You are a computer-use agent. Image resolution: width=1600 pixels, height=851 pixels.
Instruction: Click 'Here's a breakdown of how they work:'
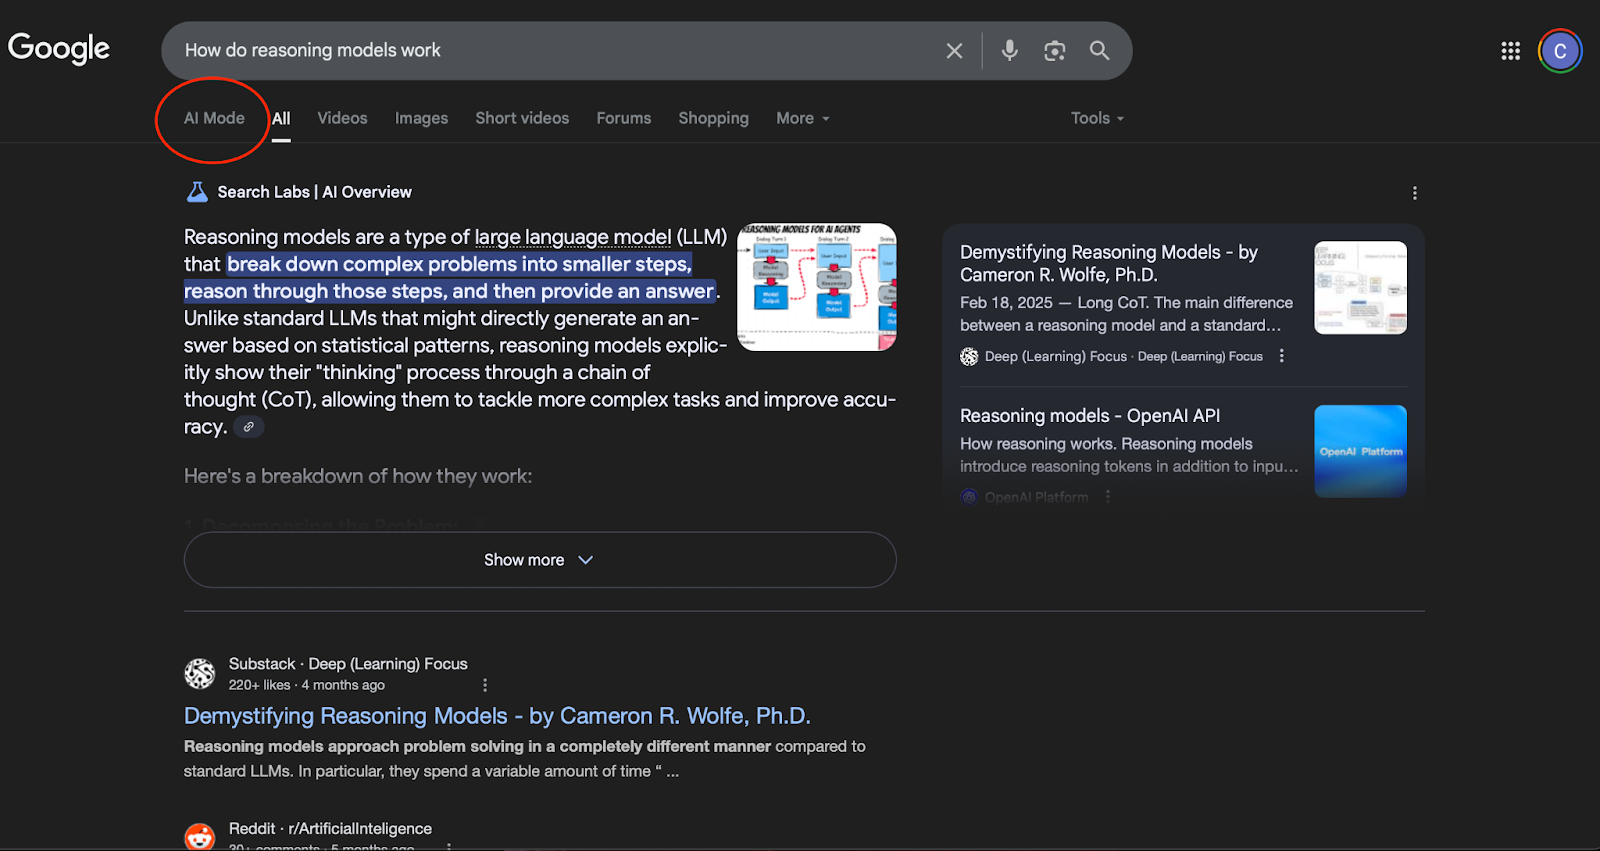[x=358, y=476]
